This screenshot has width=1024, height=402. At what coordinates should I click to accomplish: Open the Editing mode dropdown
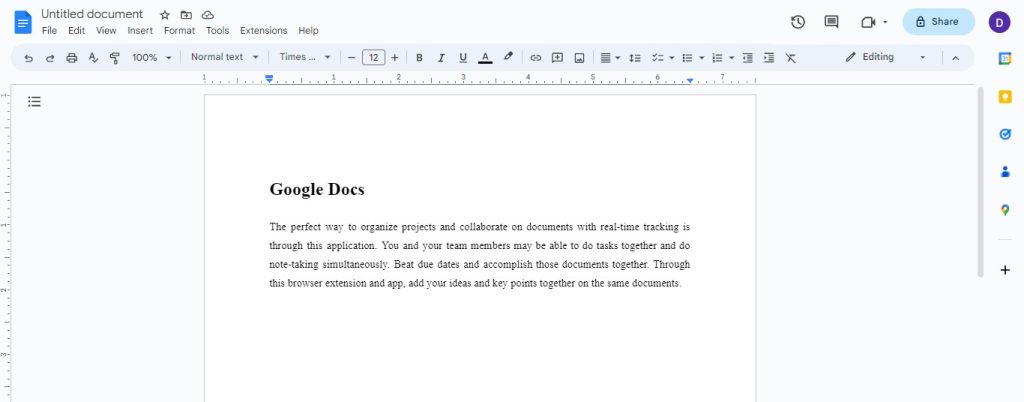point(886,57)
